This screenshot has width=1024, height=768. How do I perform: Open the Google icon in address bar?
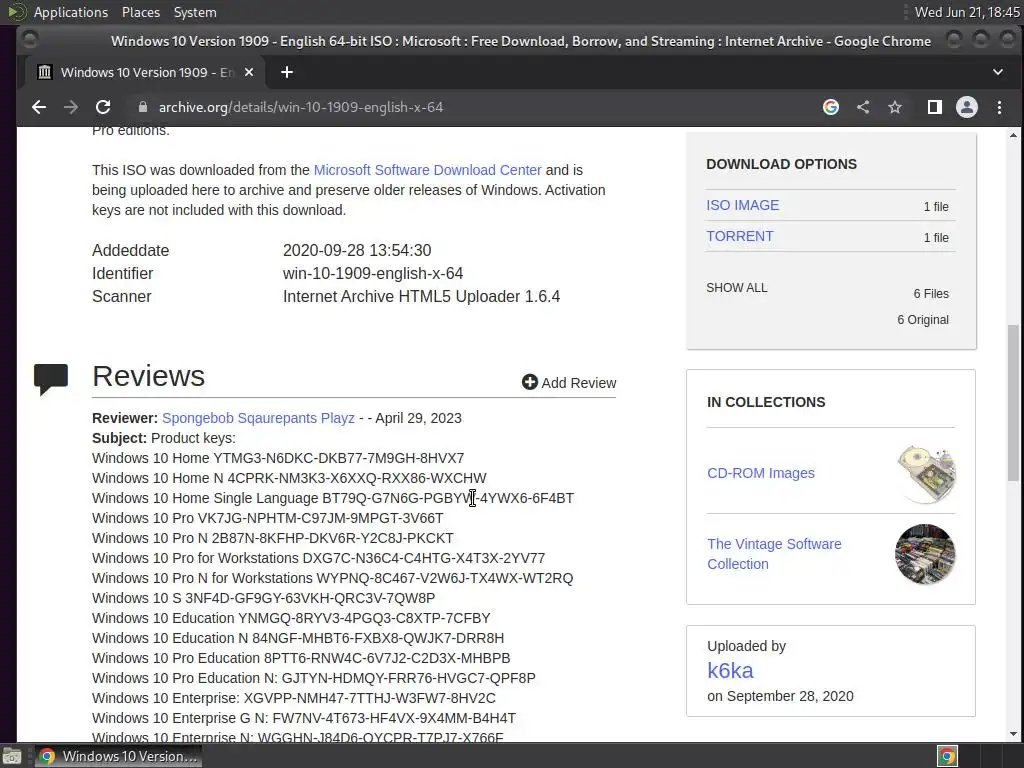[x=831, y=107]
